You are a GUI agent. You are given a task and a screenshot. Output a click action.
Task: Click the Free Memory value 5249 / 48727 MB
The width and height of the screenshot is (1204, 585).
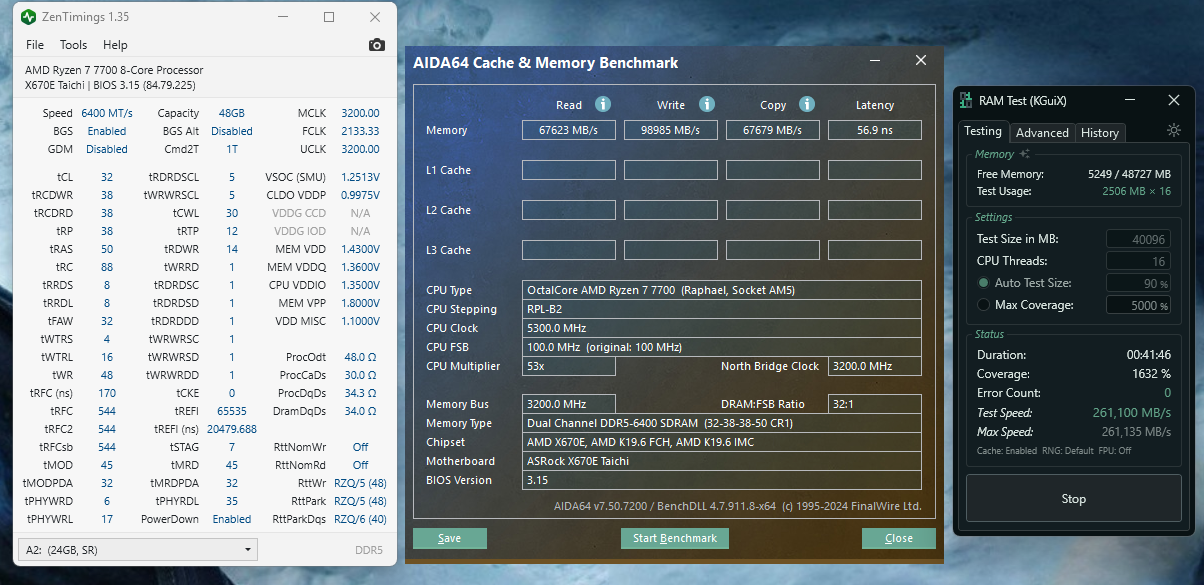(x=1129, y=174)
